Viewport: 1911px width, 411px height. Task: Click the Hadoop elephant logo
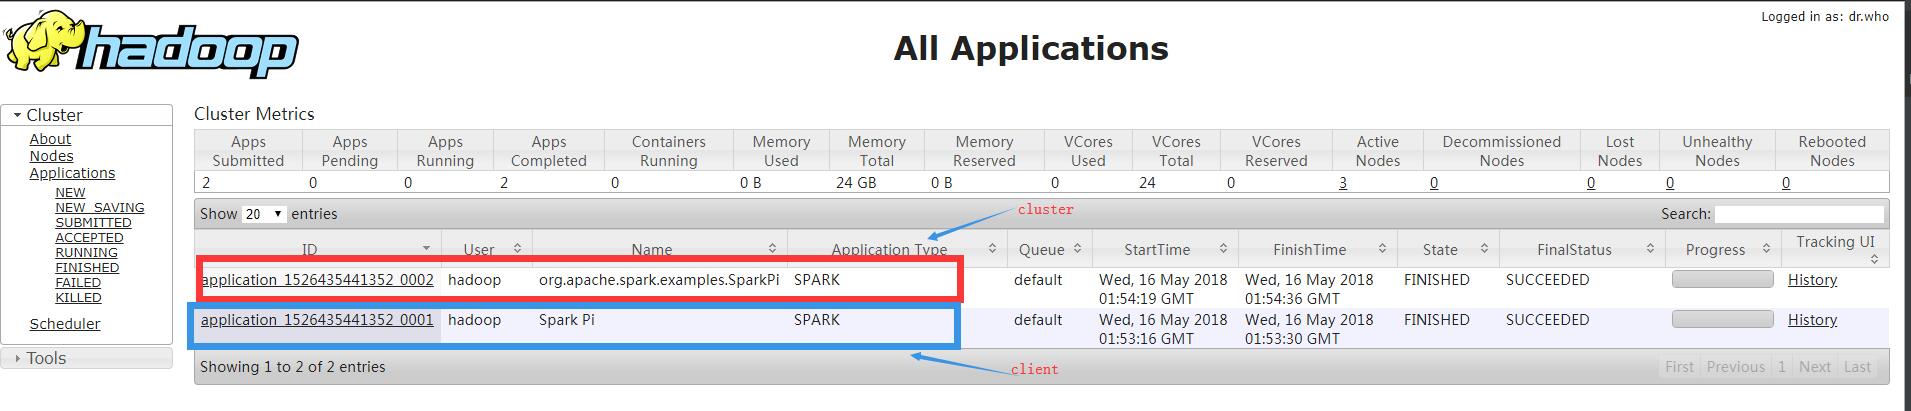(151, 45)
